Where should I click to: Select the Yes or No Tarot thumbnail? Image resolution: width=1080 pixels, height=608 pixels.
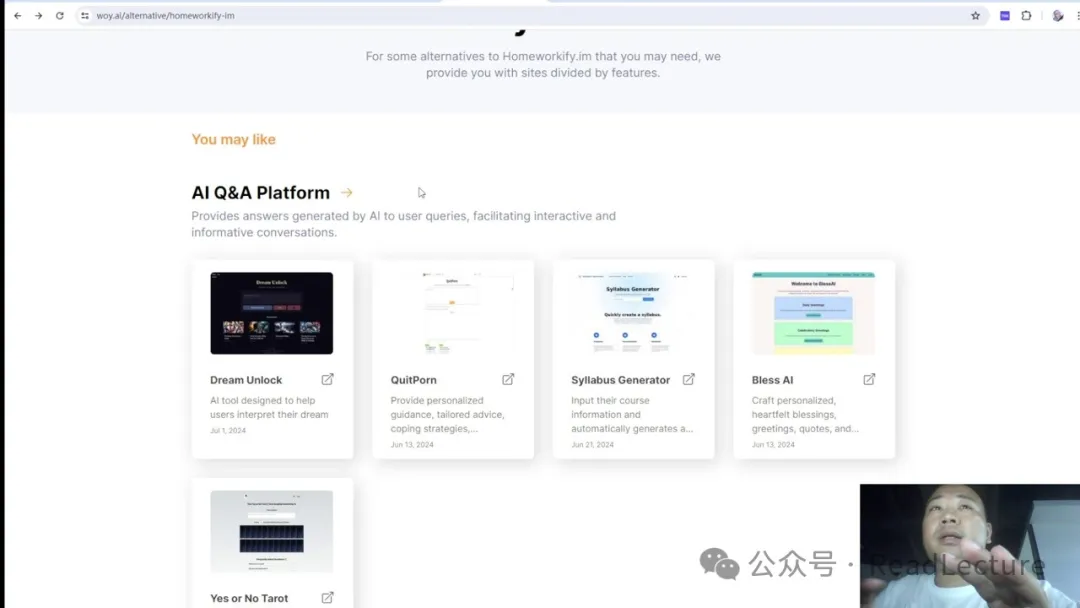(x=271, y=531)
